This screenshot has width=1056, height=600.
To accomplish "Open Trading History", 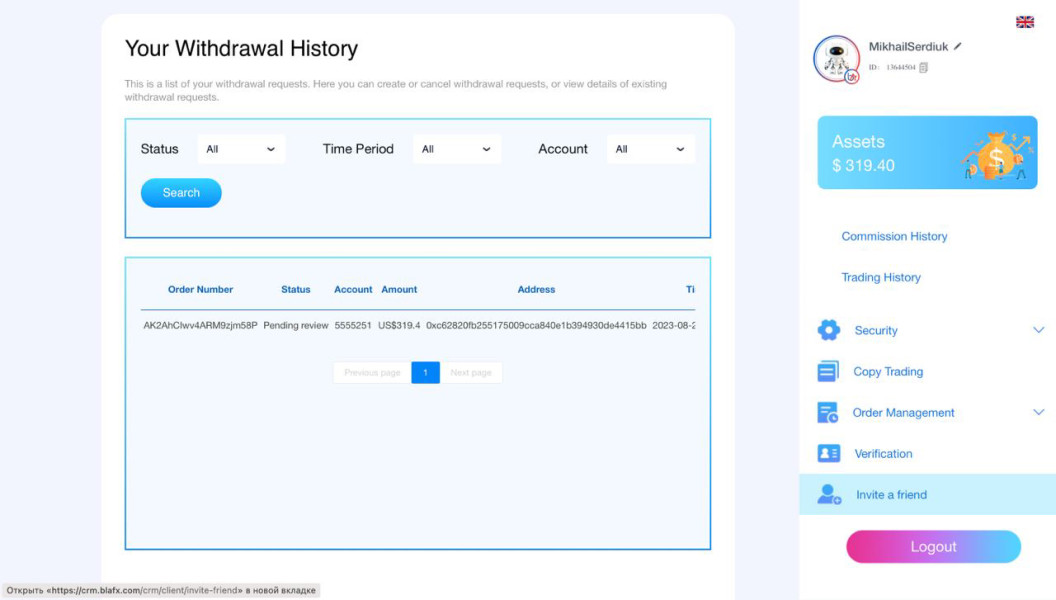I will pos(881,277).
